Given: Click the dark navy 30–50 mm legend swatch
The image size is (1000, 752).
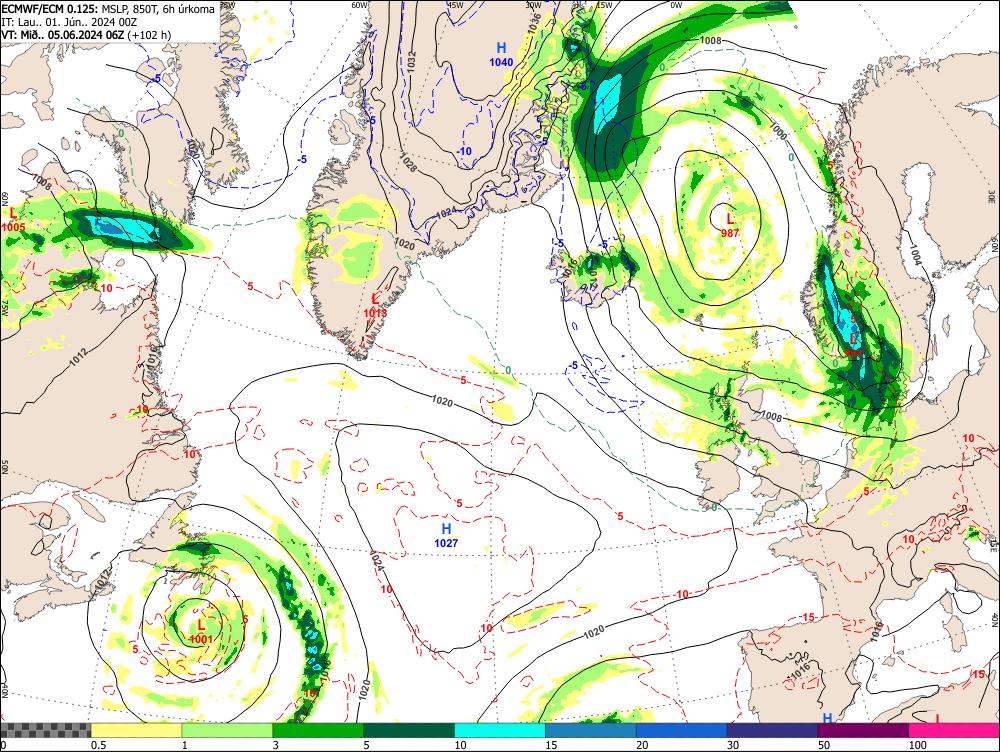Looking at the screenshot, I should [x=772, y=730].
